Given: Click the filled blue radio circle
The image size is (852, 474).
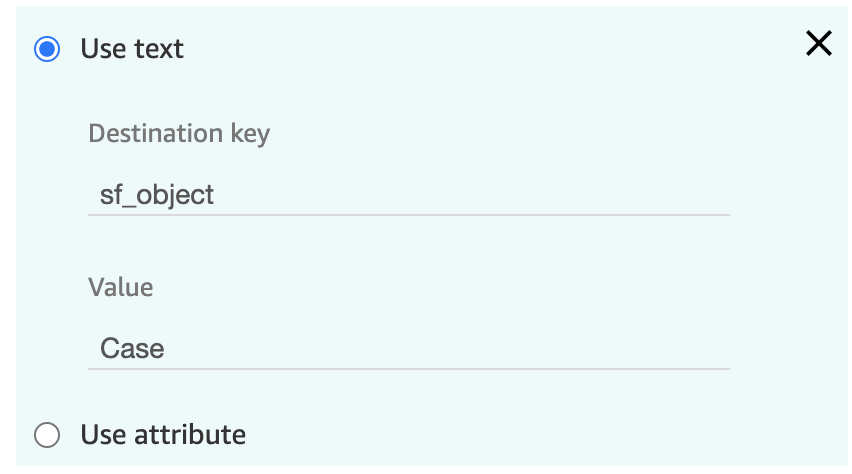Looking at the screenshot, I should [x=47, y=49].
